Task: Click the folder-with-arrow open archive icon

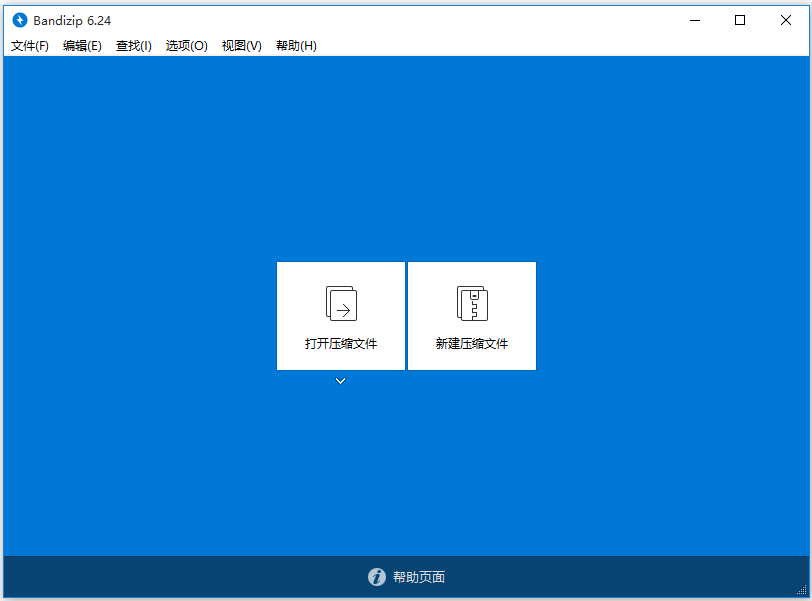Action: 340,302
